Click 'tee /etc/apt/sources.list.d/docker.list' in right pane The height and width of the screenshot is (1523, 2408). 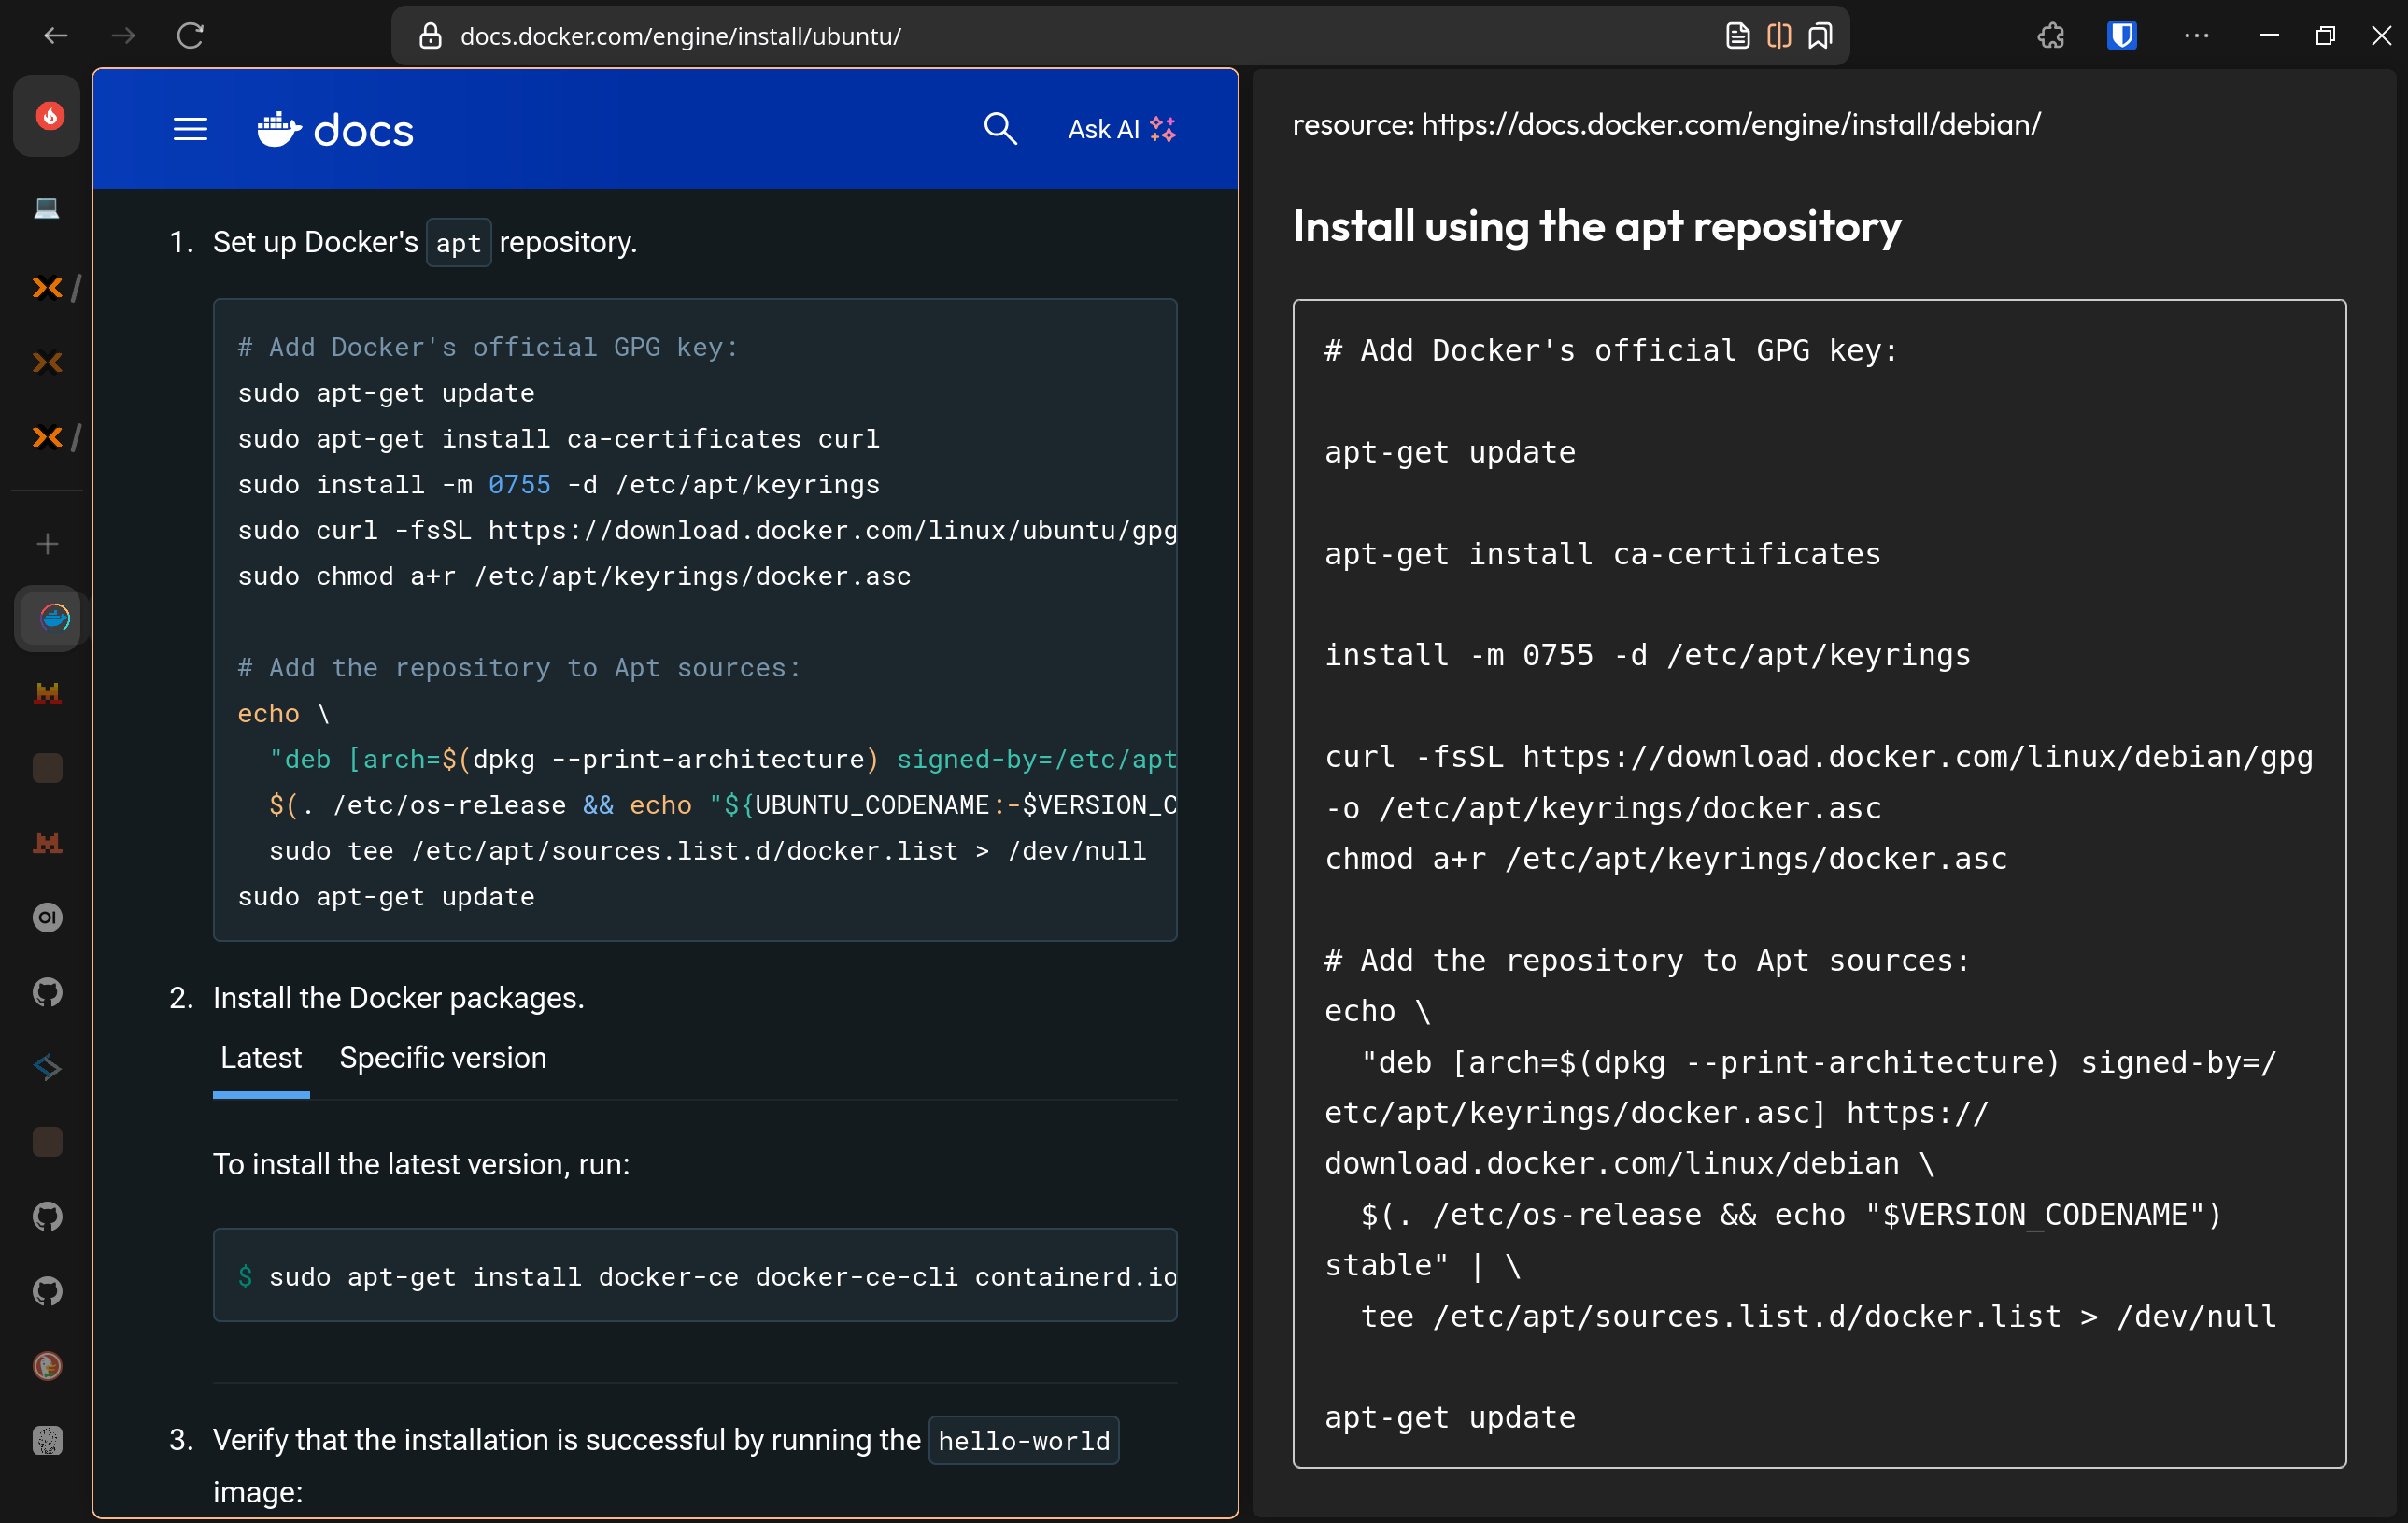click(x=1819, y=1317)
